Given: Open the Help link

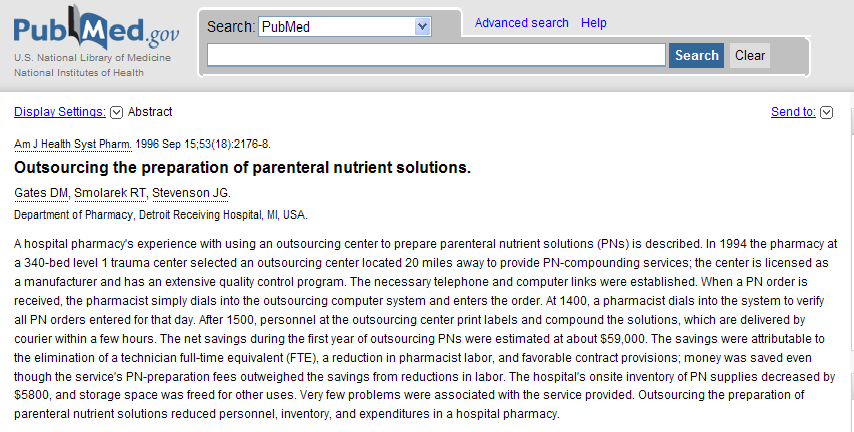Looking at the screenshot, I should click(x=594, y=23).
